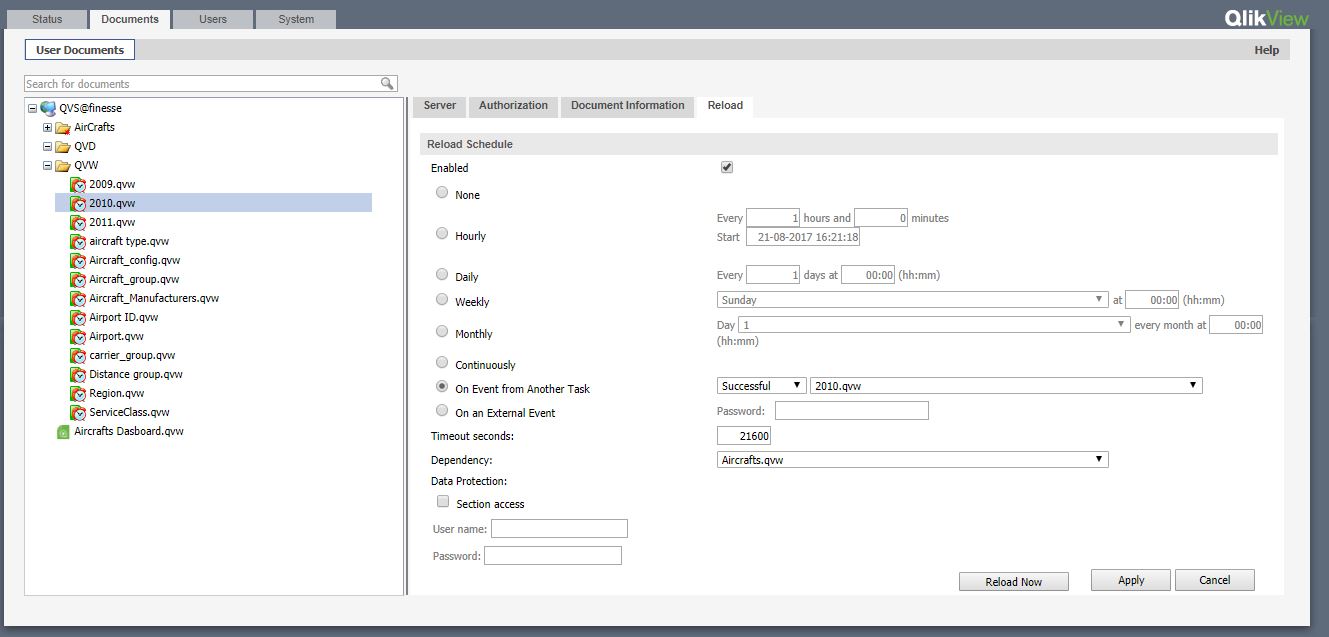Click the Aircrafts Dasboard.qvw document icon
Image resolution: width=1329 pixels, height=637 pixels.
(x=63, y=432)
